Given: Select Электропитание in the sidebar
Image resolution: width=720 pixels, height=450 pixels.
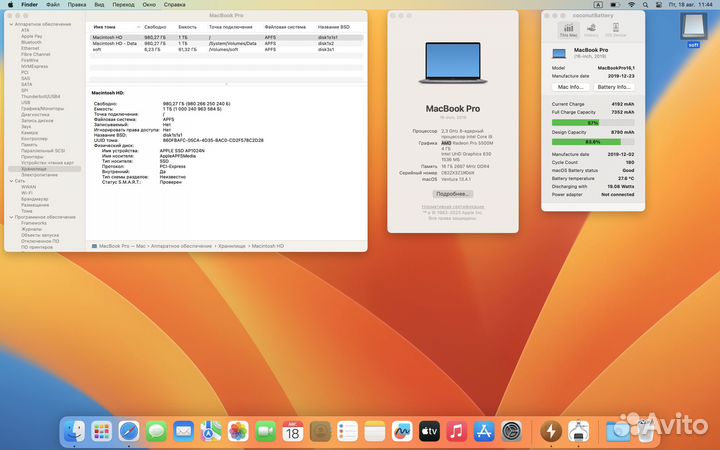Looking at the screenshot, I should coord(39,175).
